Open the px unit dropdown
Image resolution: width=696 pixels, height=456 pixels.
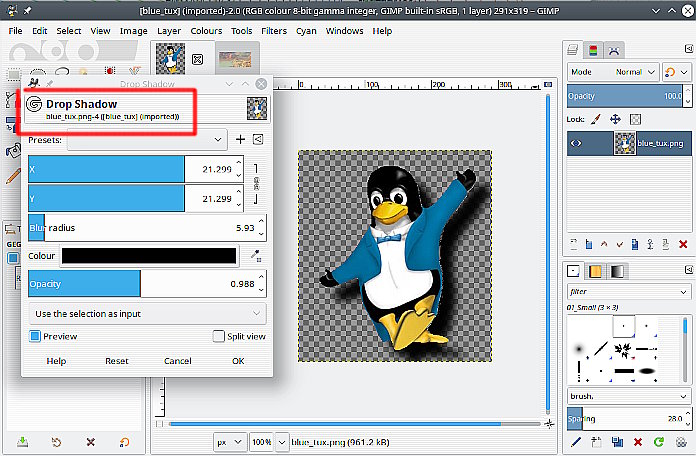(x=229, y=442)
